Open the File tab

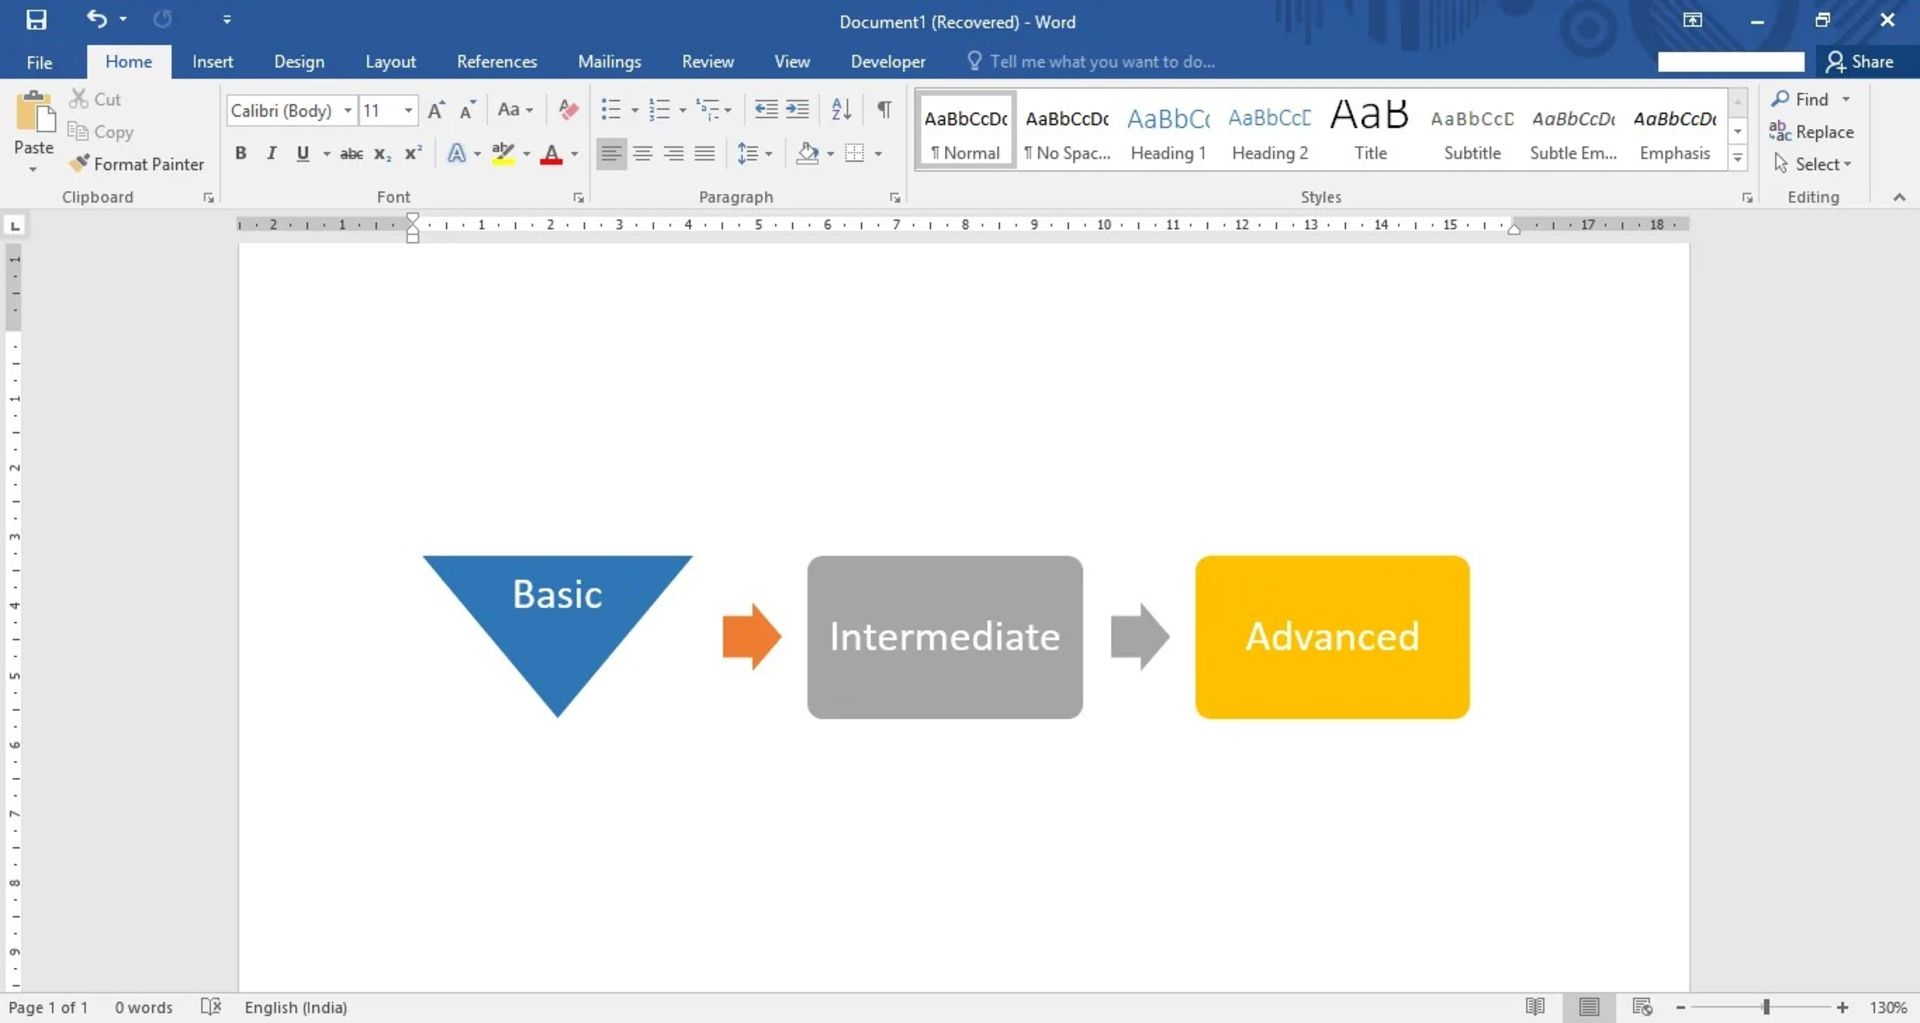pyautogui.click(x=40, y=62)
